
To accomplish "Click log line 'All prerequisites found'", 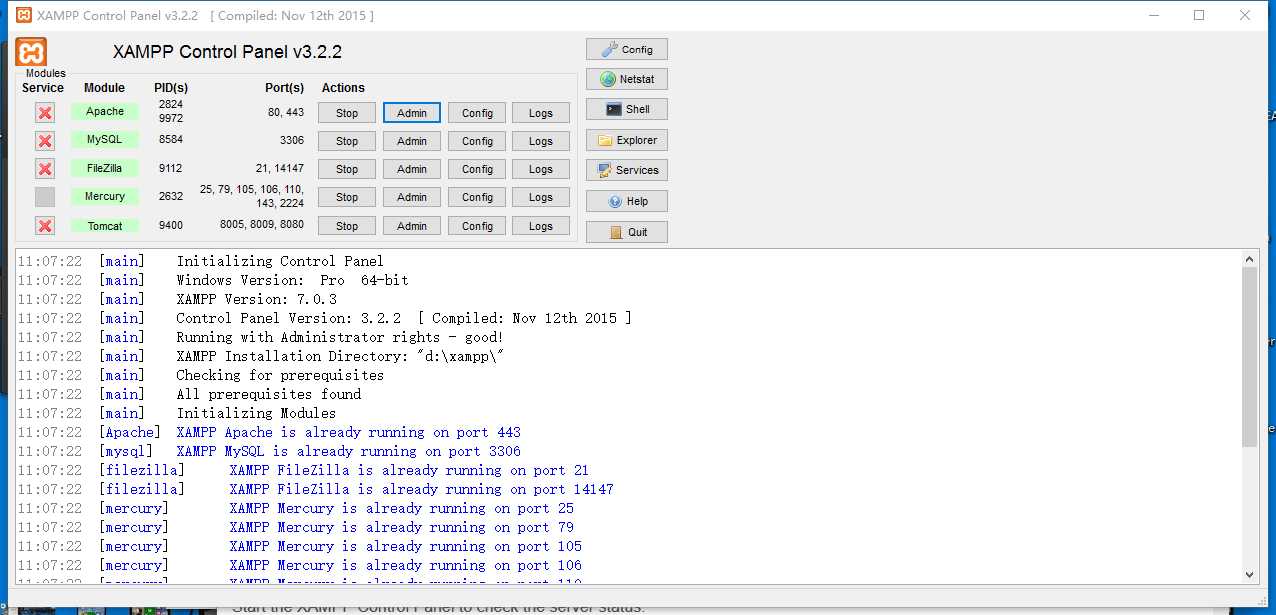I will tap(269, 394).
